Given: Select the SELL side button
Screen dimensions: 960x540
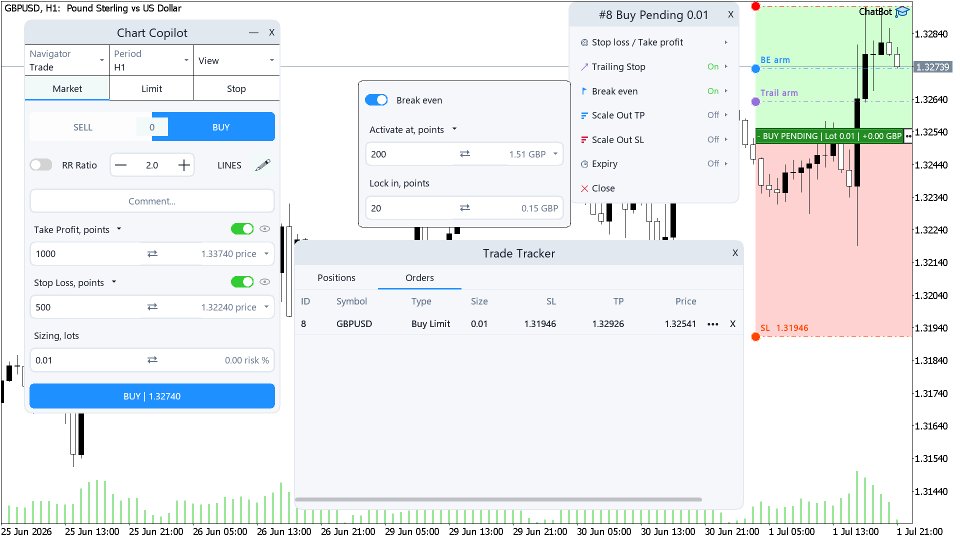Looking at the screenshot, I should (83, 127).
